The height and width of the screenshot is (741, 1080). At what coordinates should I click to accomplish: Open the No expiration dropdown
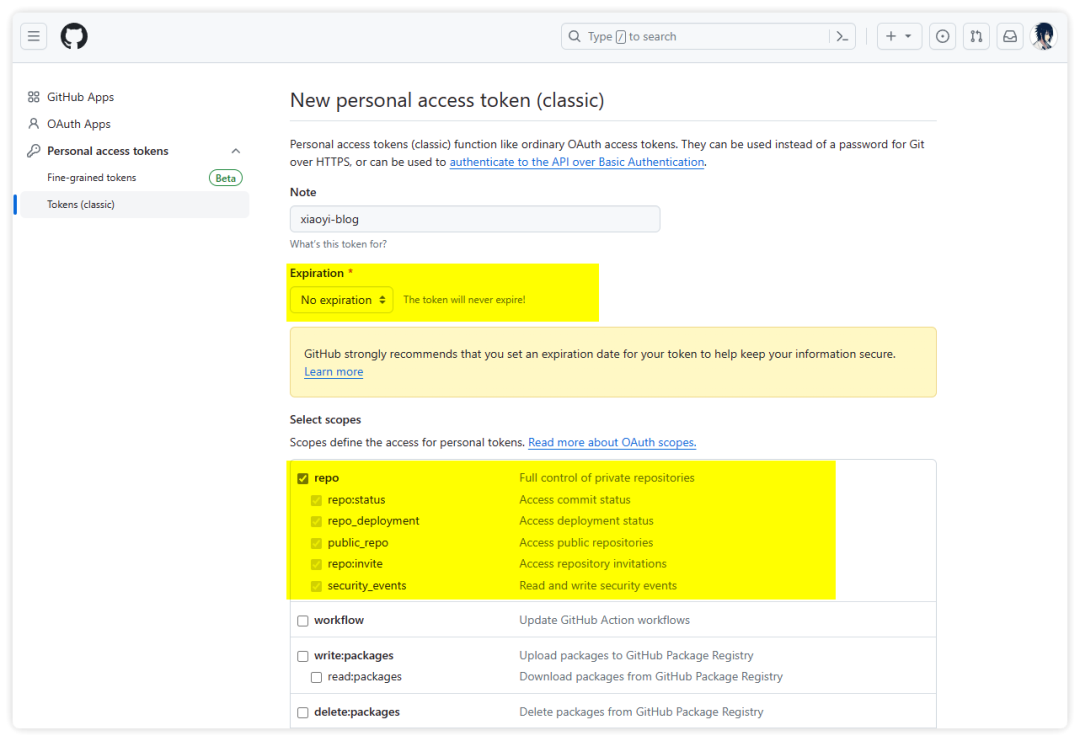click(x=341, y=300)
